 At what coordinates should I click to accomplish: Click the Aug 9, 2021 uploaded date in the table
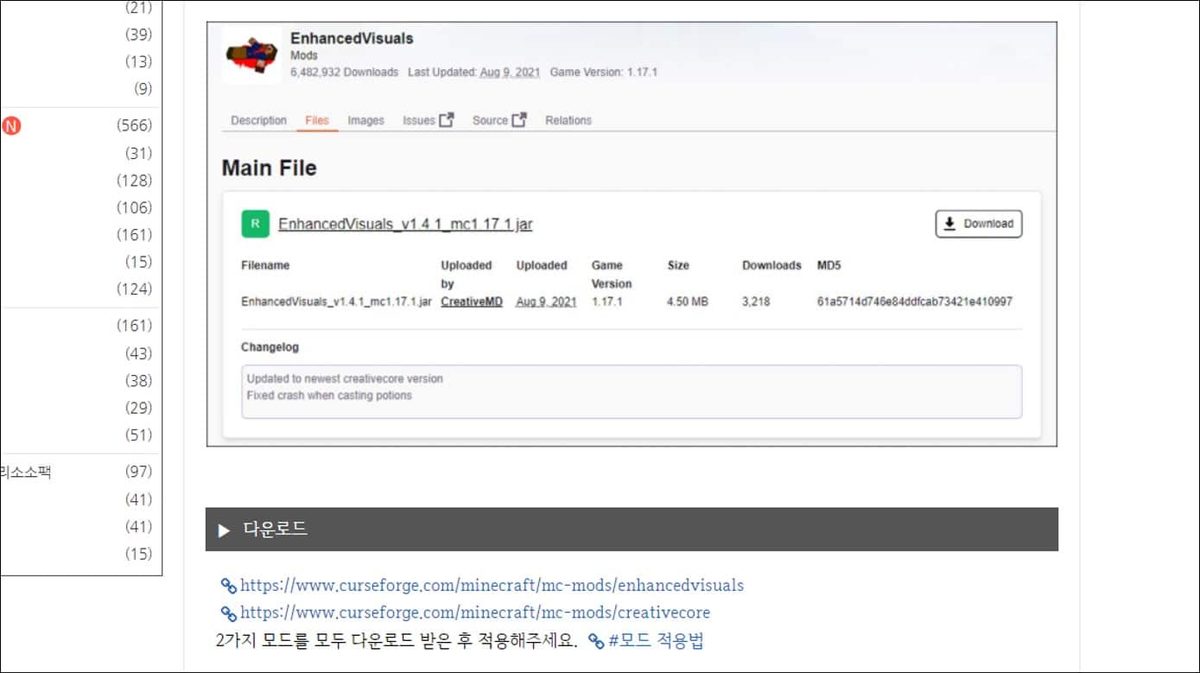click(x=546, y=301)
